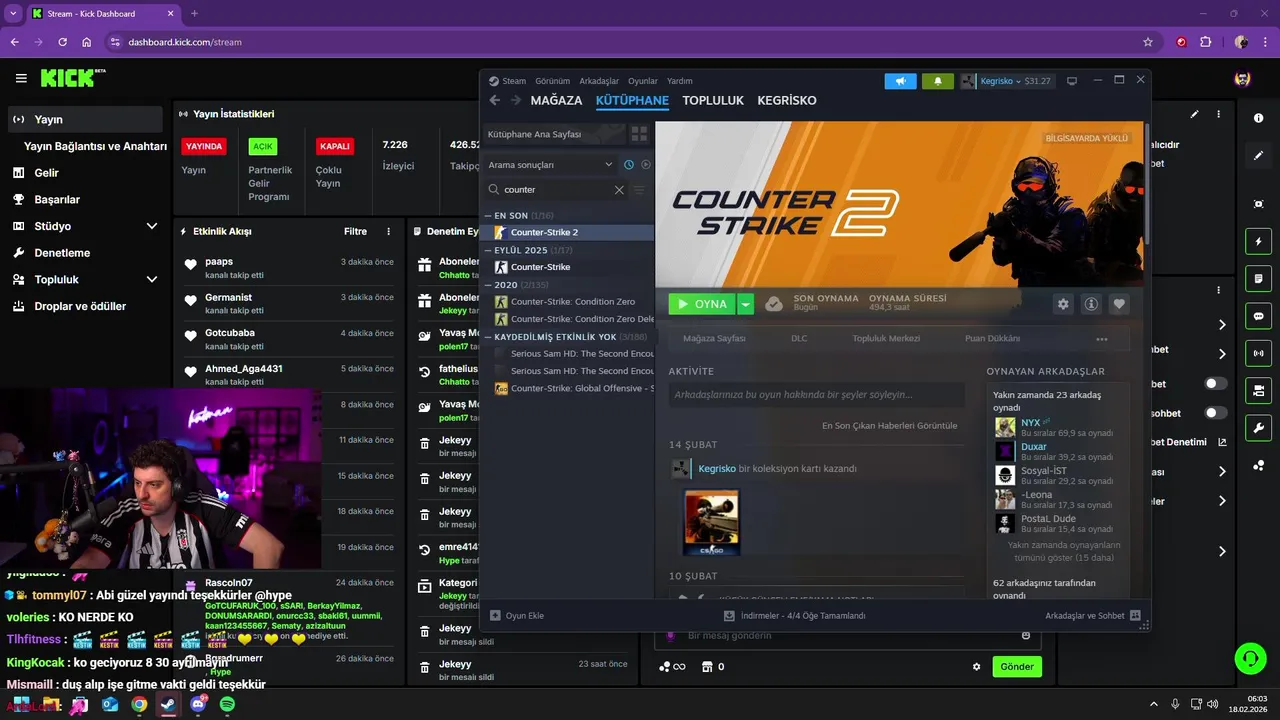The image size is (1280, 720).
Task: Open Arkadaşlar ve Sohbet
Action: [1093, 616]
